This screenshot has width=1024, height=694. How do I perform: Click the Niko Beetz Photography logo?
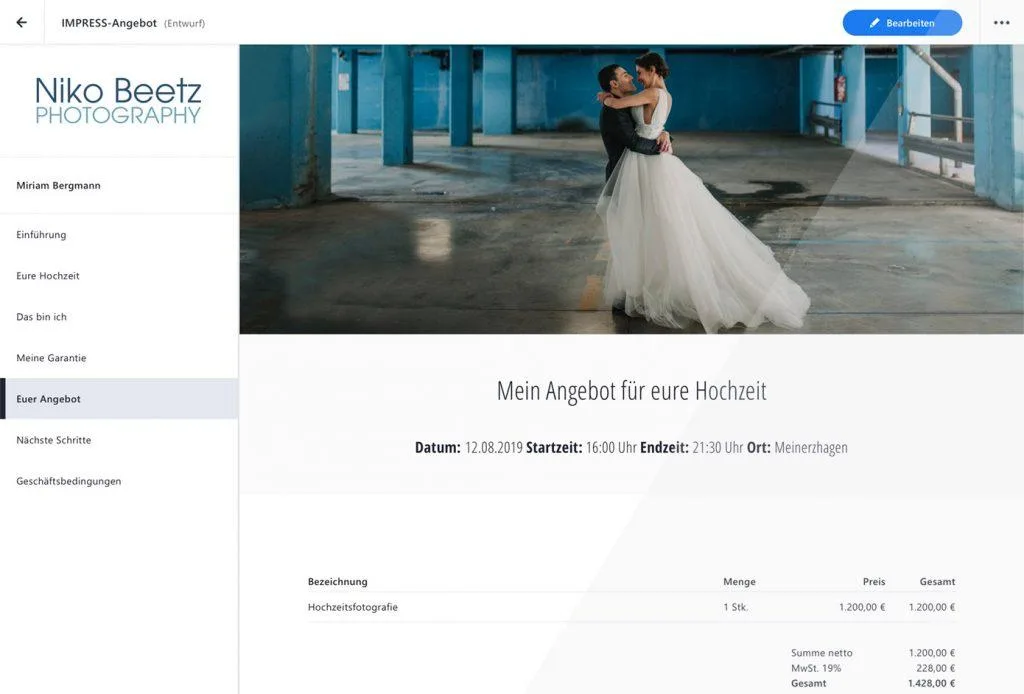(x=118, y=100)
